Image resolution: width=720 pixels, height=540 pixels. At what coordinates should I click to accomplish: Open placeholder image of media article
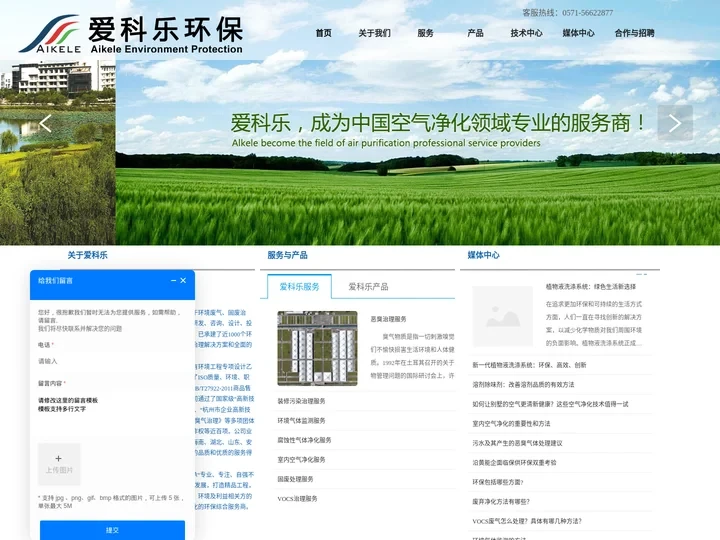(x=502, y=316)
